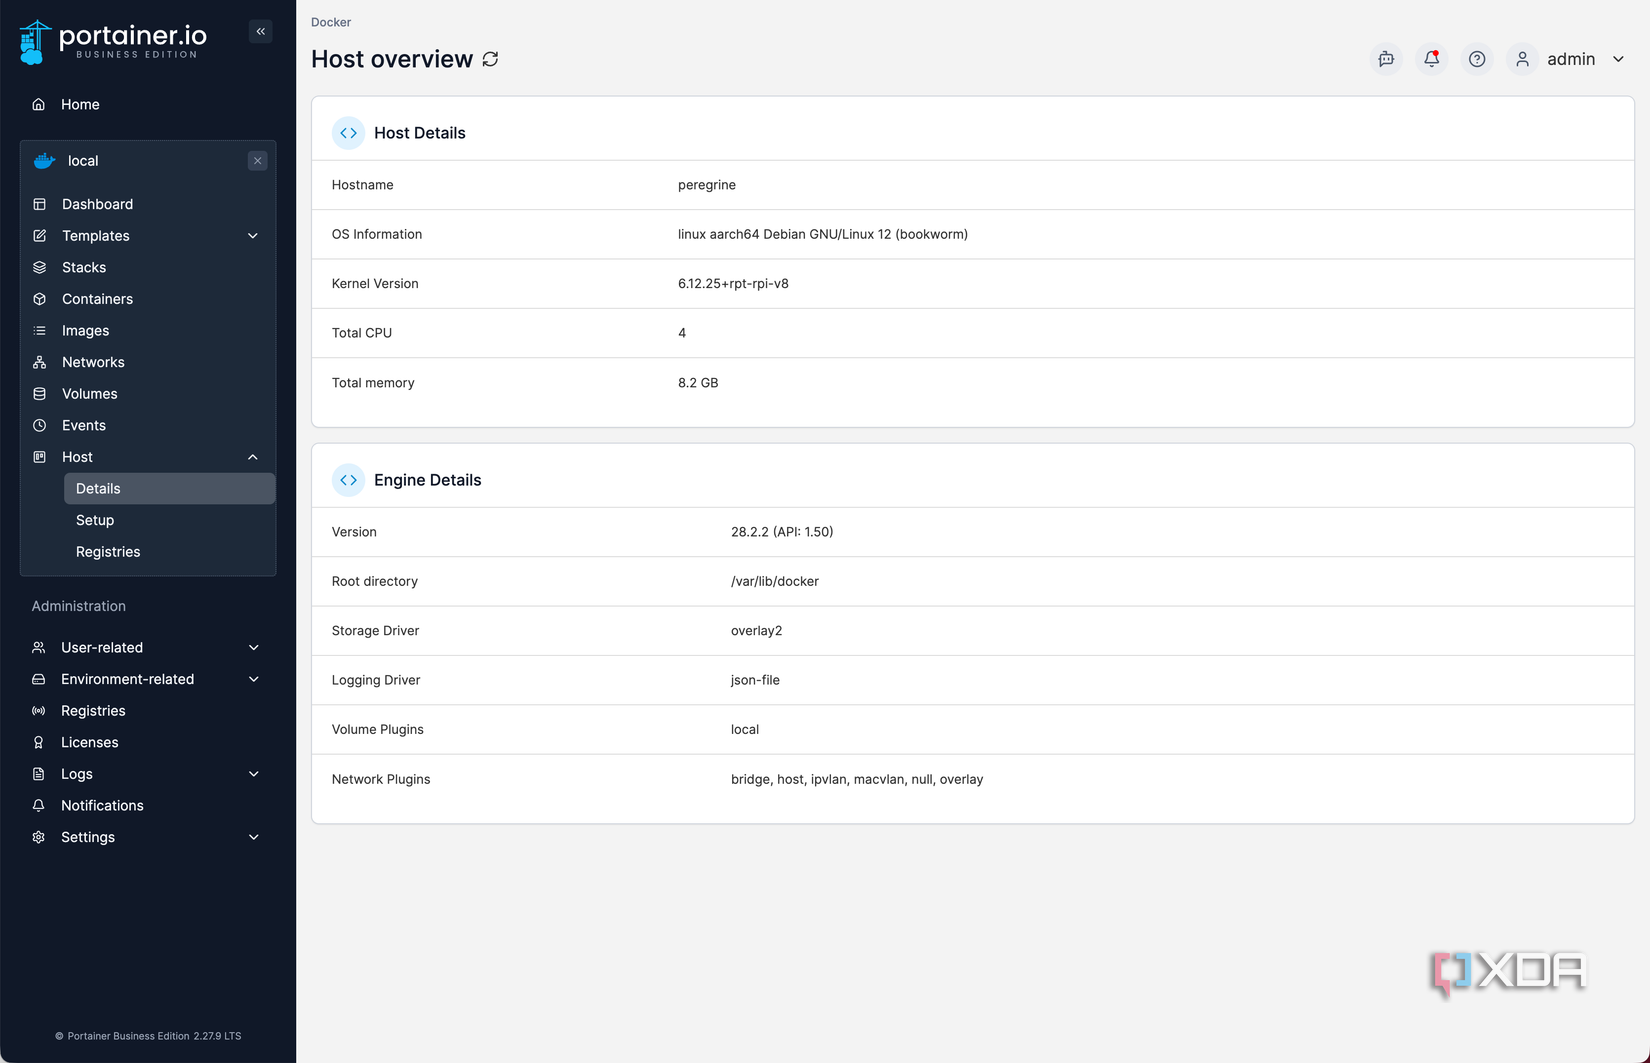Collapse the Host section chevron

[253, 457]
